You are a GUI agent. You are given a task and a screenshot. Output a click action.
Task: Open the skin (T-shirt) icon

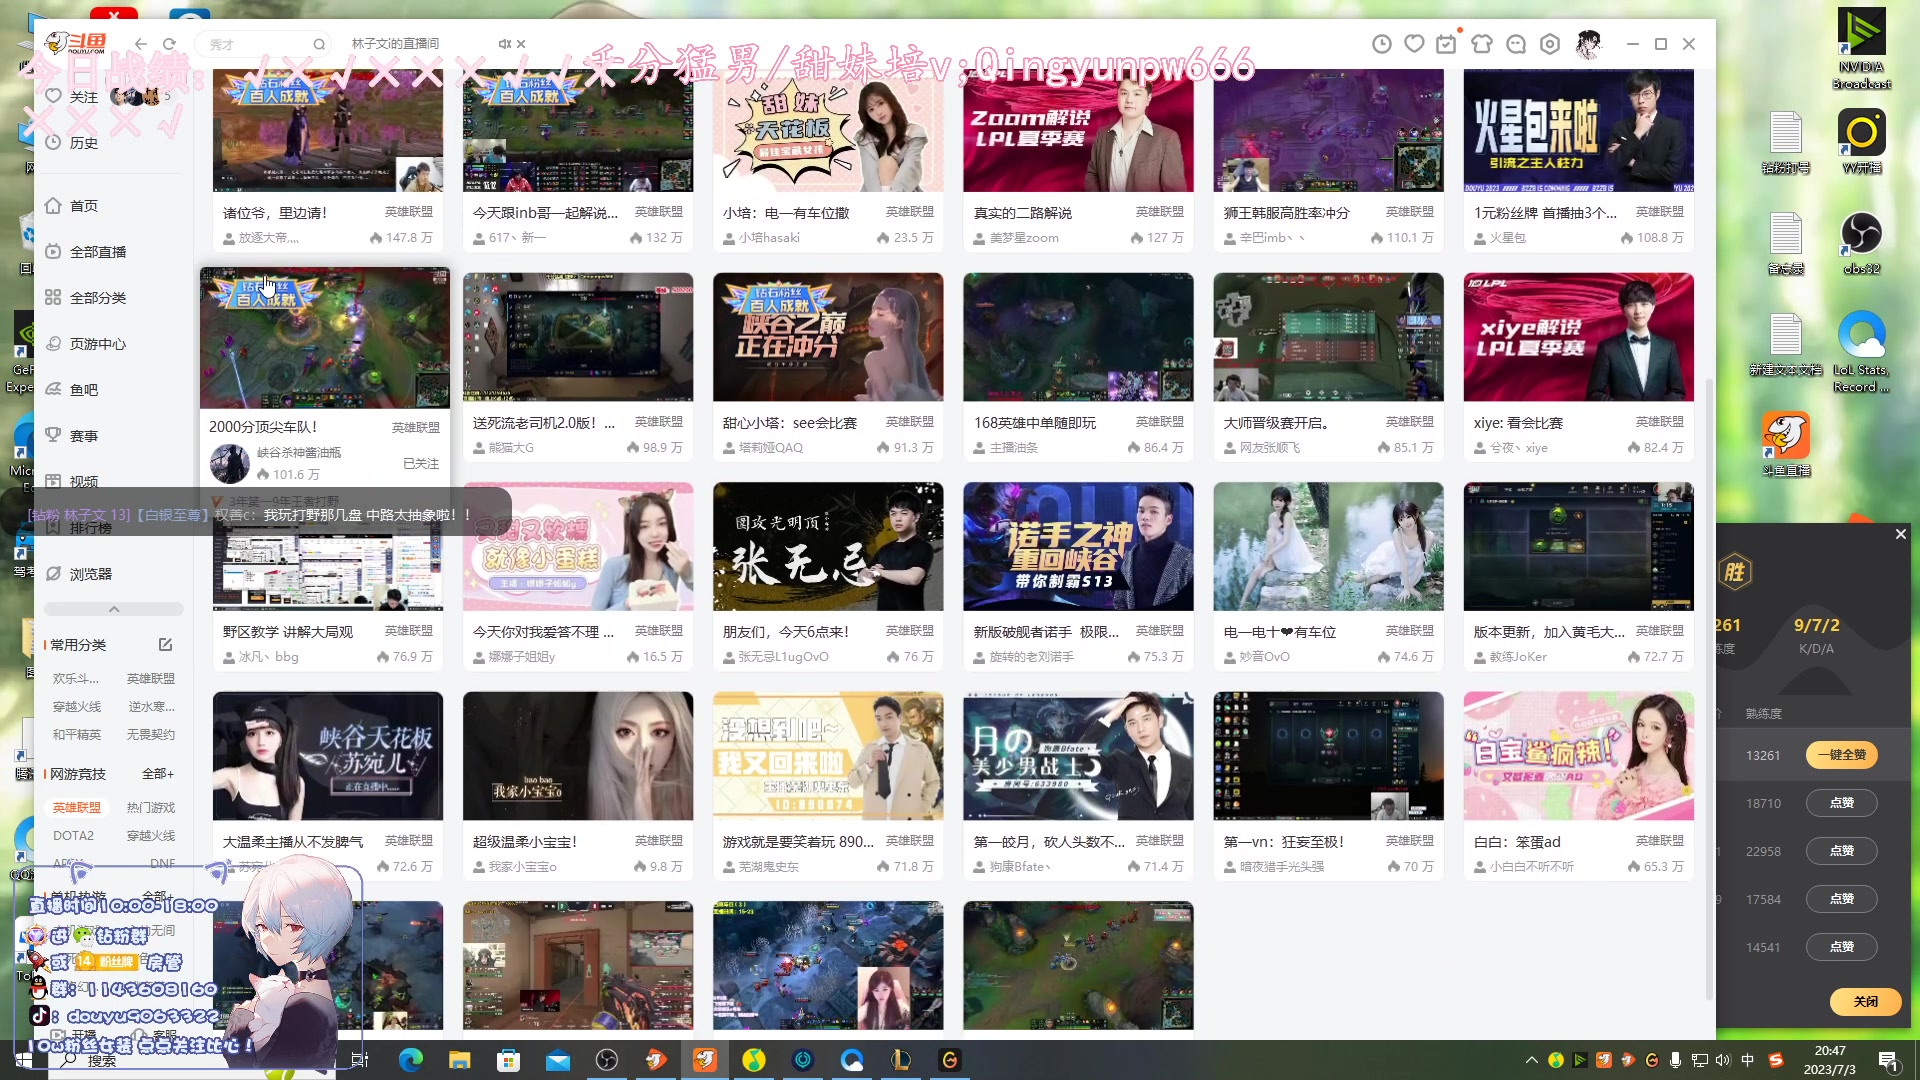tap(1482, 44)
